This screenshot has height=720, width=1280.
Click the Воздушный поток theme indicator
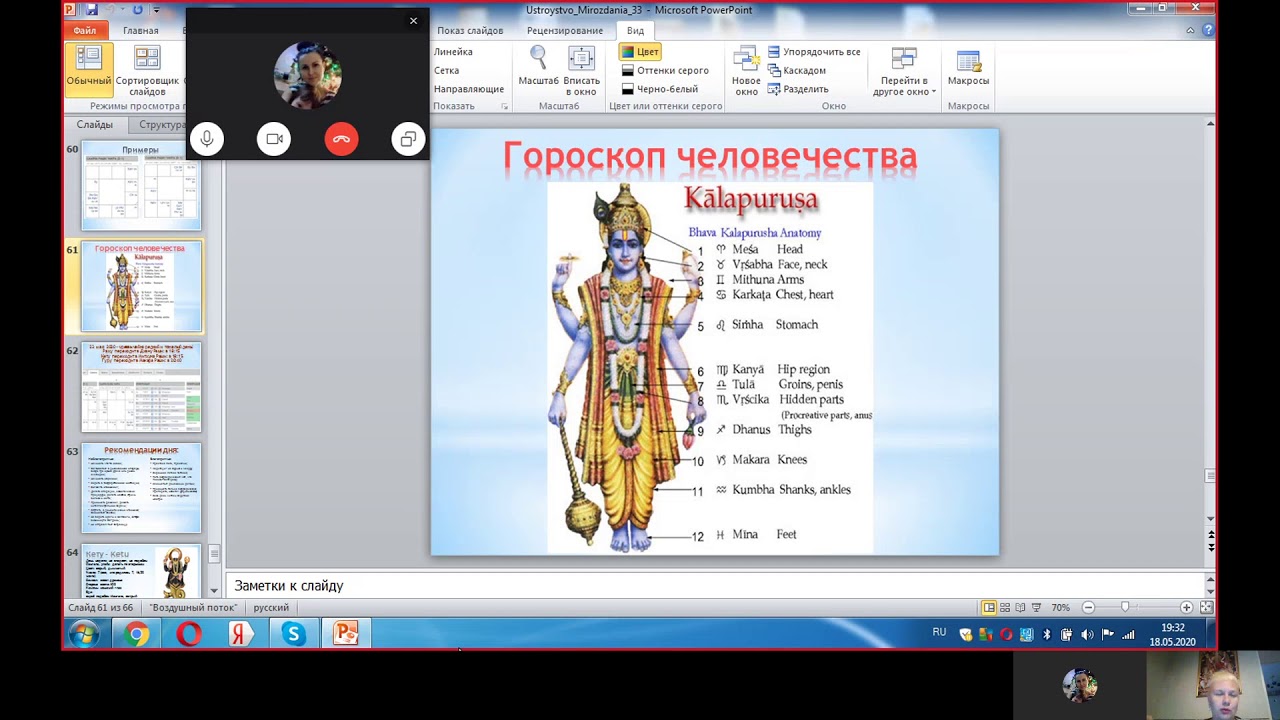[194, 607]
